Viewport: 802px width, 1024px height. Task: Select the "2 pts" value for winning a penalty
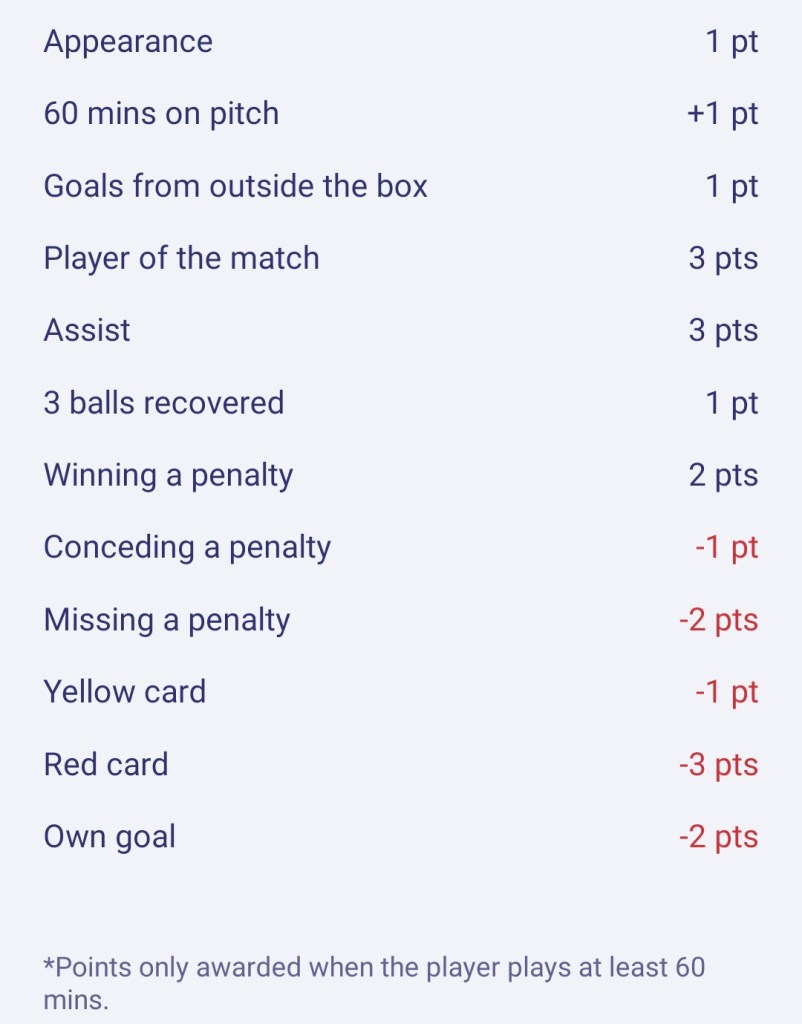coord(723,475)
